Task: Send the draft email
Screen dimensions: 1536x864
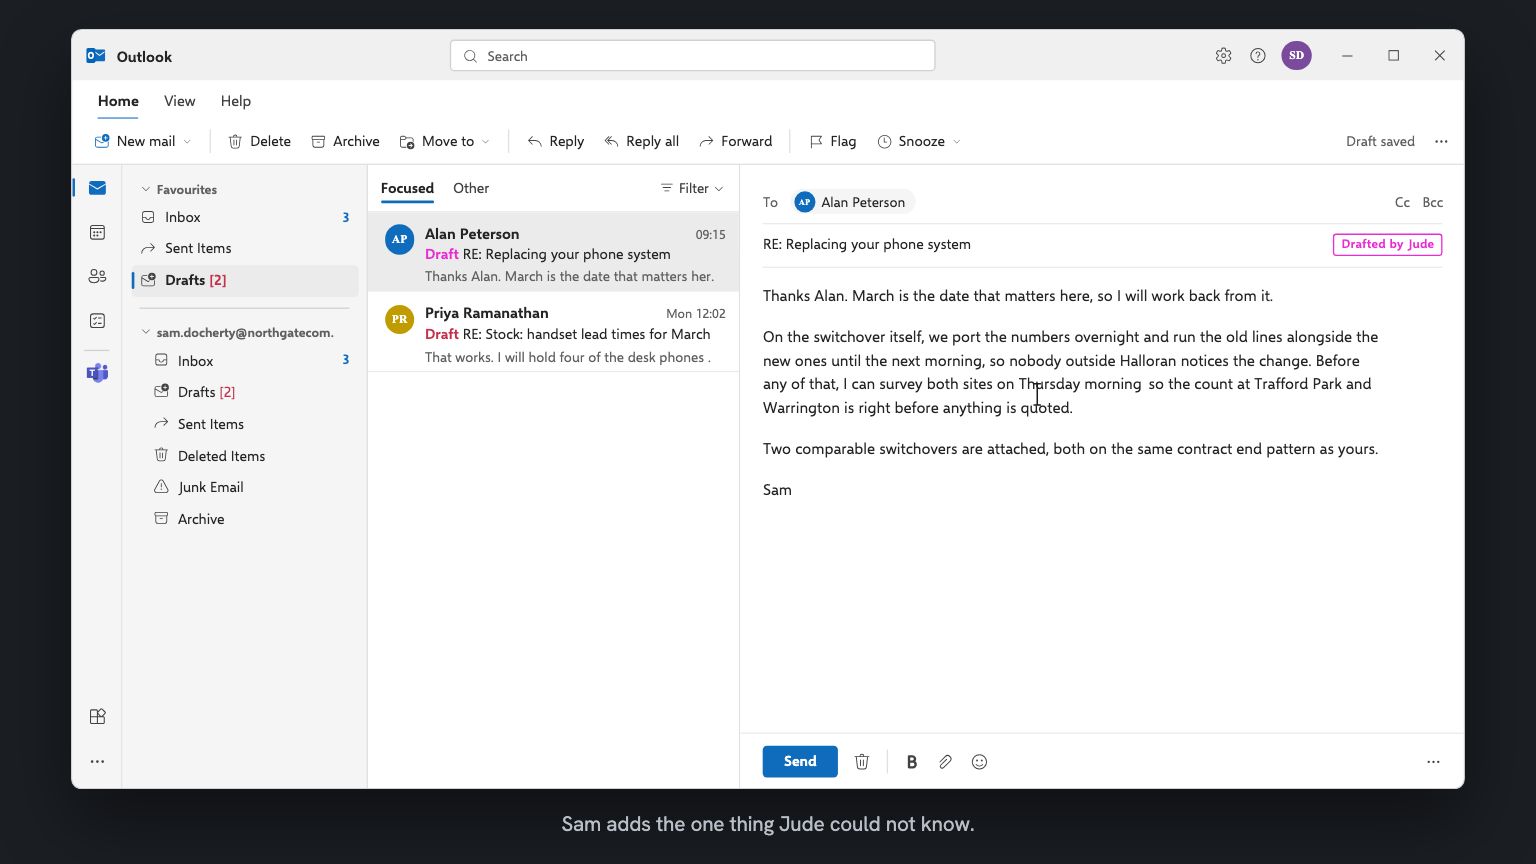Action: pyautogui.click(x=800, y=761)
